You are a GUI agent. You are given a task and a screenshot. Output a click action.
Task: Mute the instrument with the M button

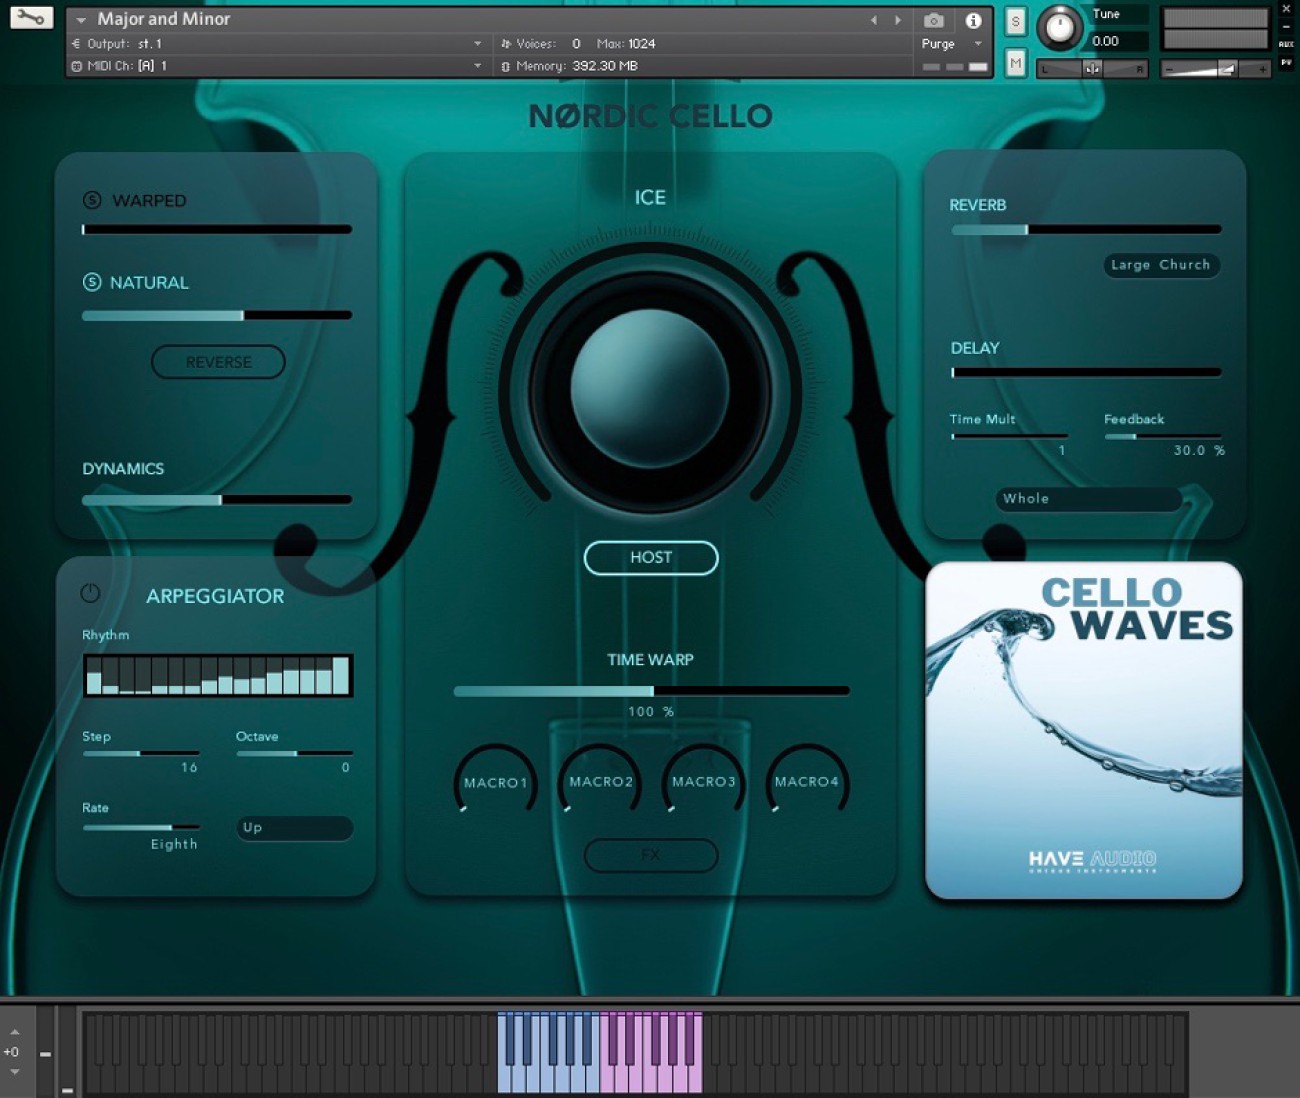(1014, 62)
